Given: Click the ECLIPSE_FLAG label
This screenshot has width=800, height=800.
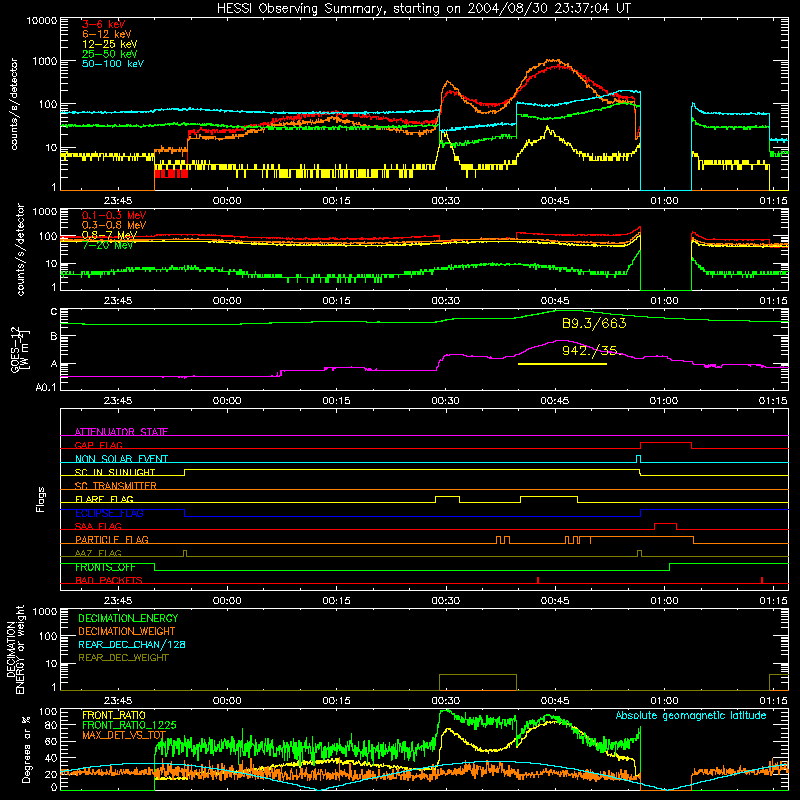Looking at the screenshot, I should [x=109, y=513].
